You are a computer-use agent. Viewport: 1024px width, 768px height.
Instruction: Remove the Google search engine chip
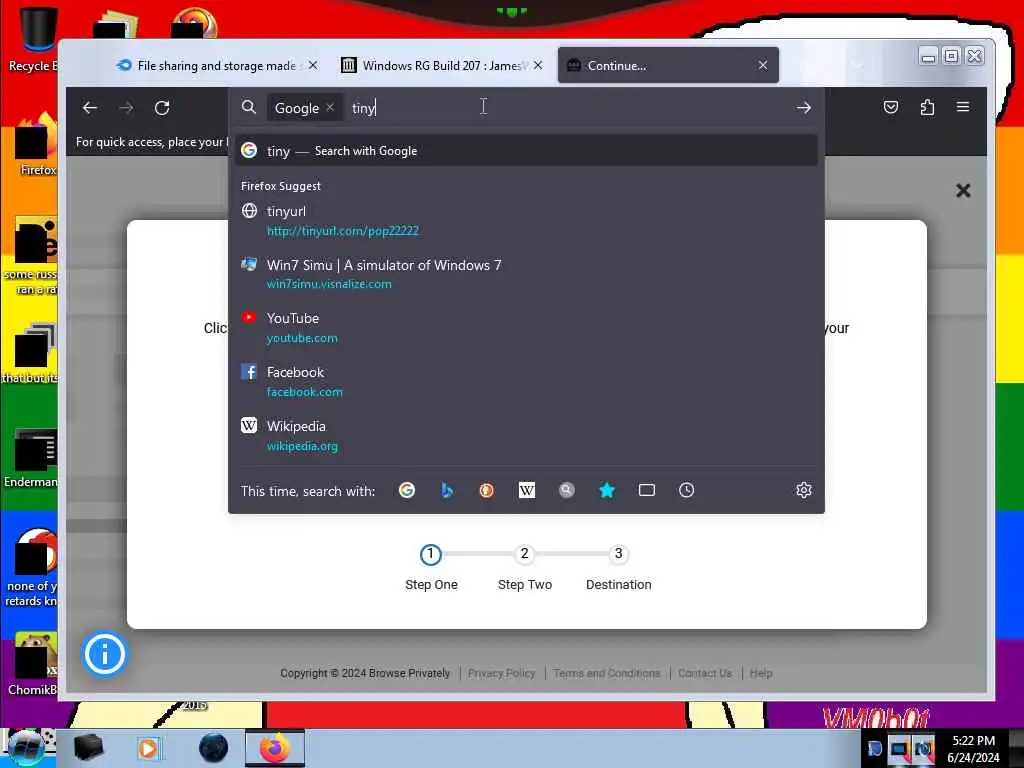330,108
